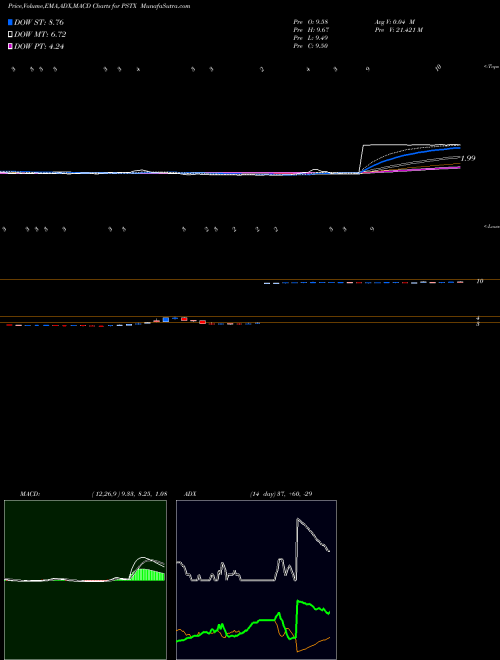Screen dimensions: 500x660
Task: Click the 'Pre O: 9.58' value
Action: click(x=311, y=22)
